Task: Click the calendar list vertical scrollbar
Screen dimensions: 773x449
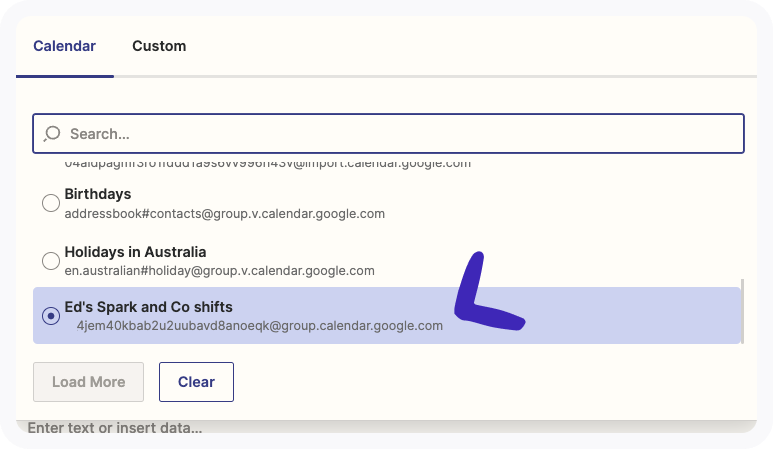Action: 742,310
